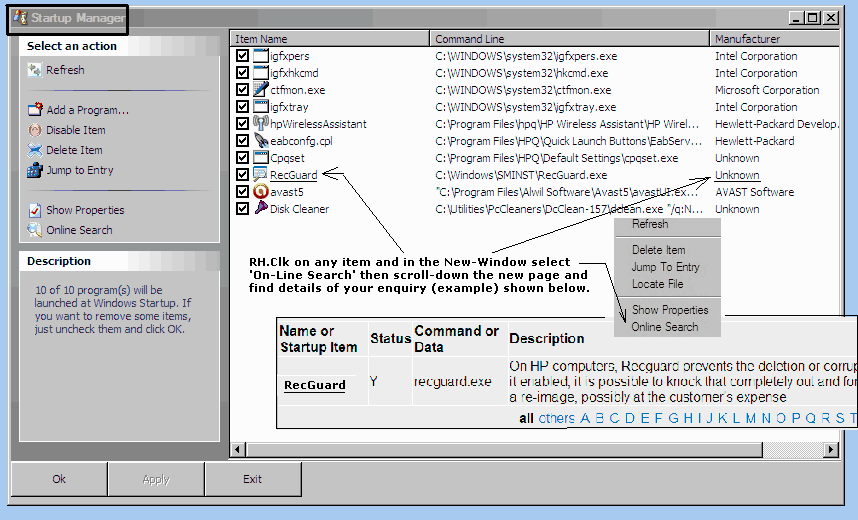
Task: Click the Show Properties icon
Action: [35, 210]
